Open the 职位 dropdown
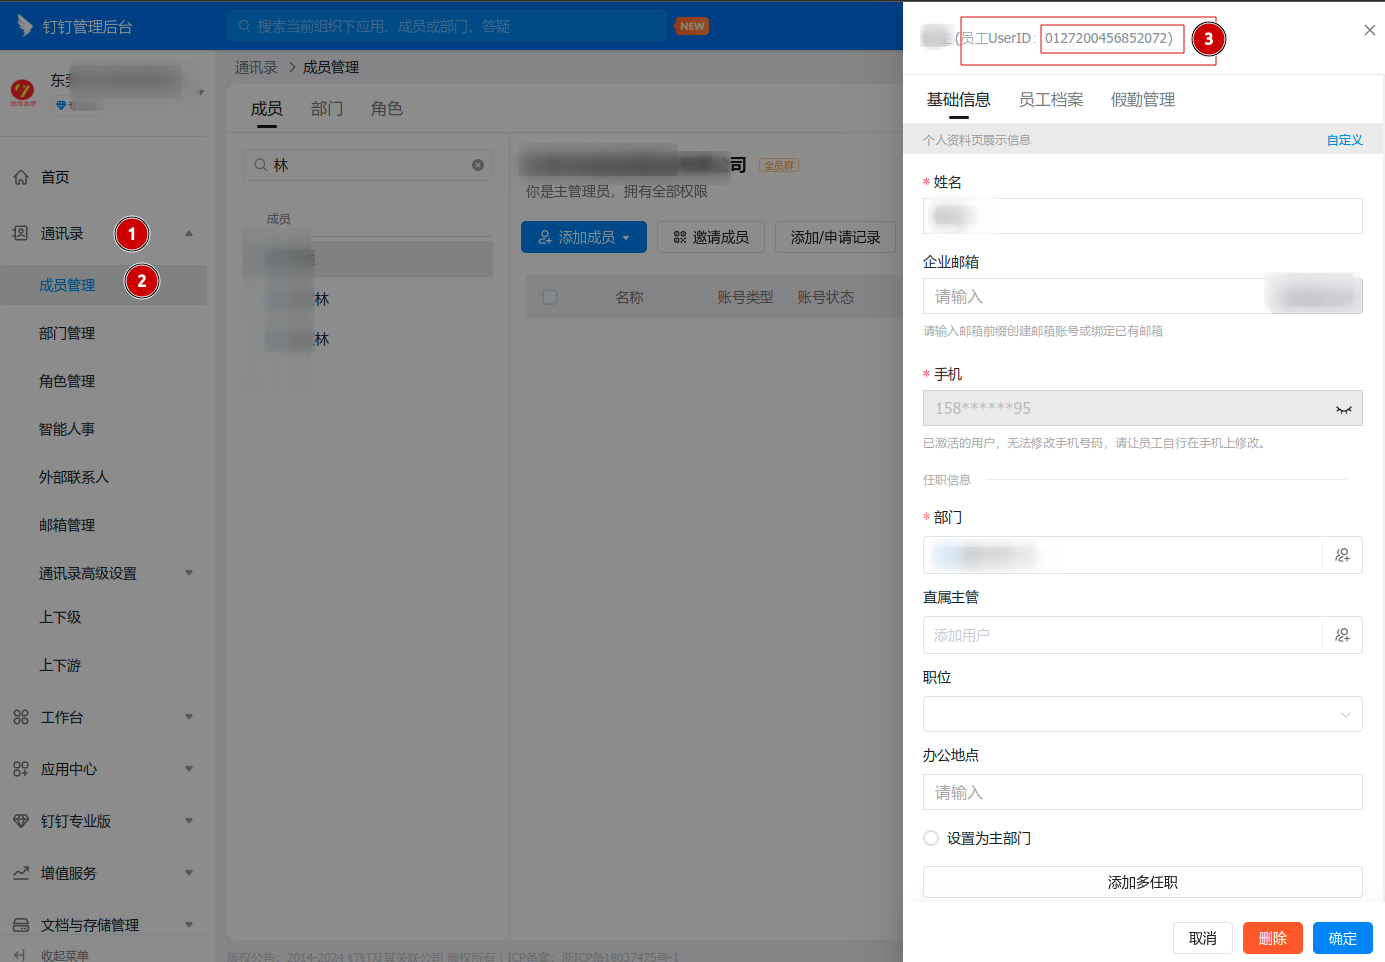Image resolution: width=1385 pixels, height=962 pixels. tap(1142, 714)
